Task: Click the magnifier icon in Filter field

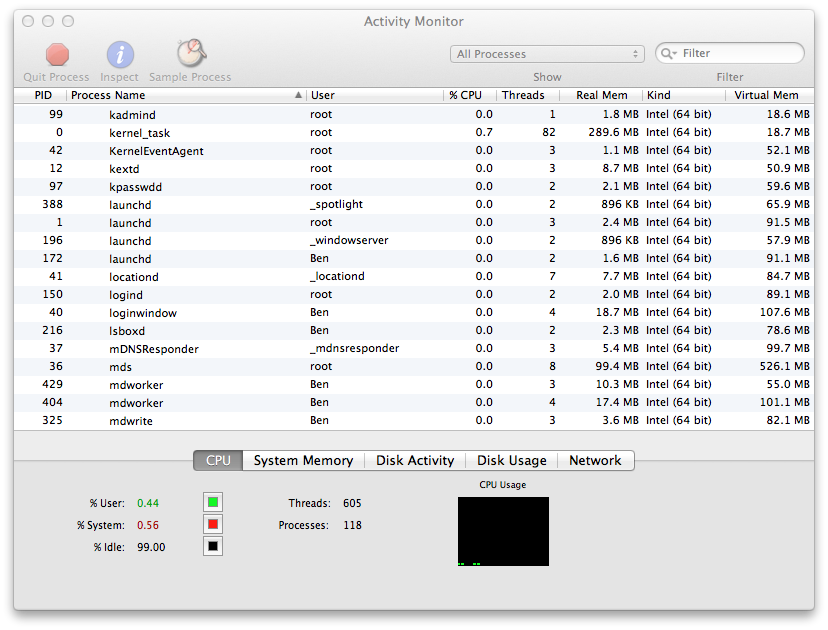Action: [x=668, y=53]
